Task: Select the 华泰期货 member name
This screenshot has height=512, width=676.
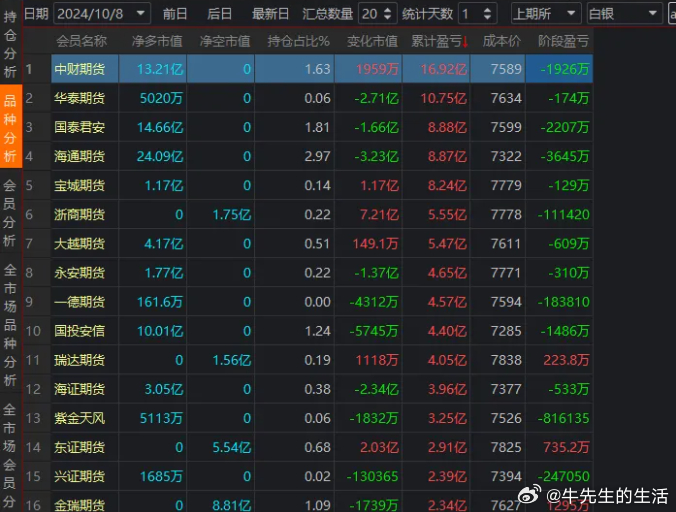Action: [x=79, y=98]
